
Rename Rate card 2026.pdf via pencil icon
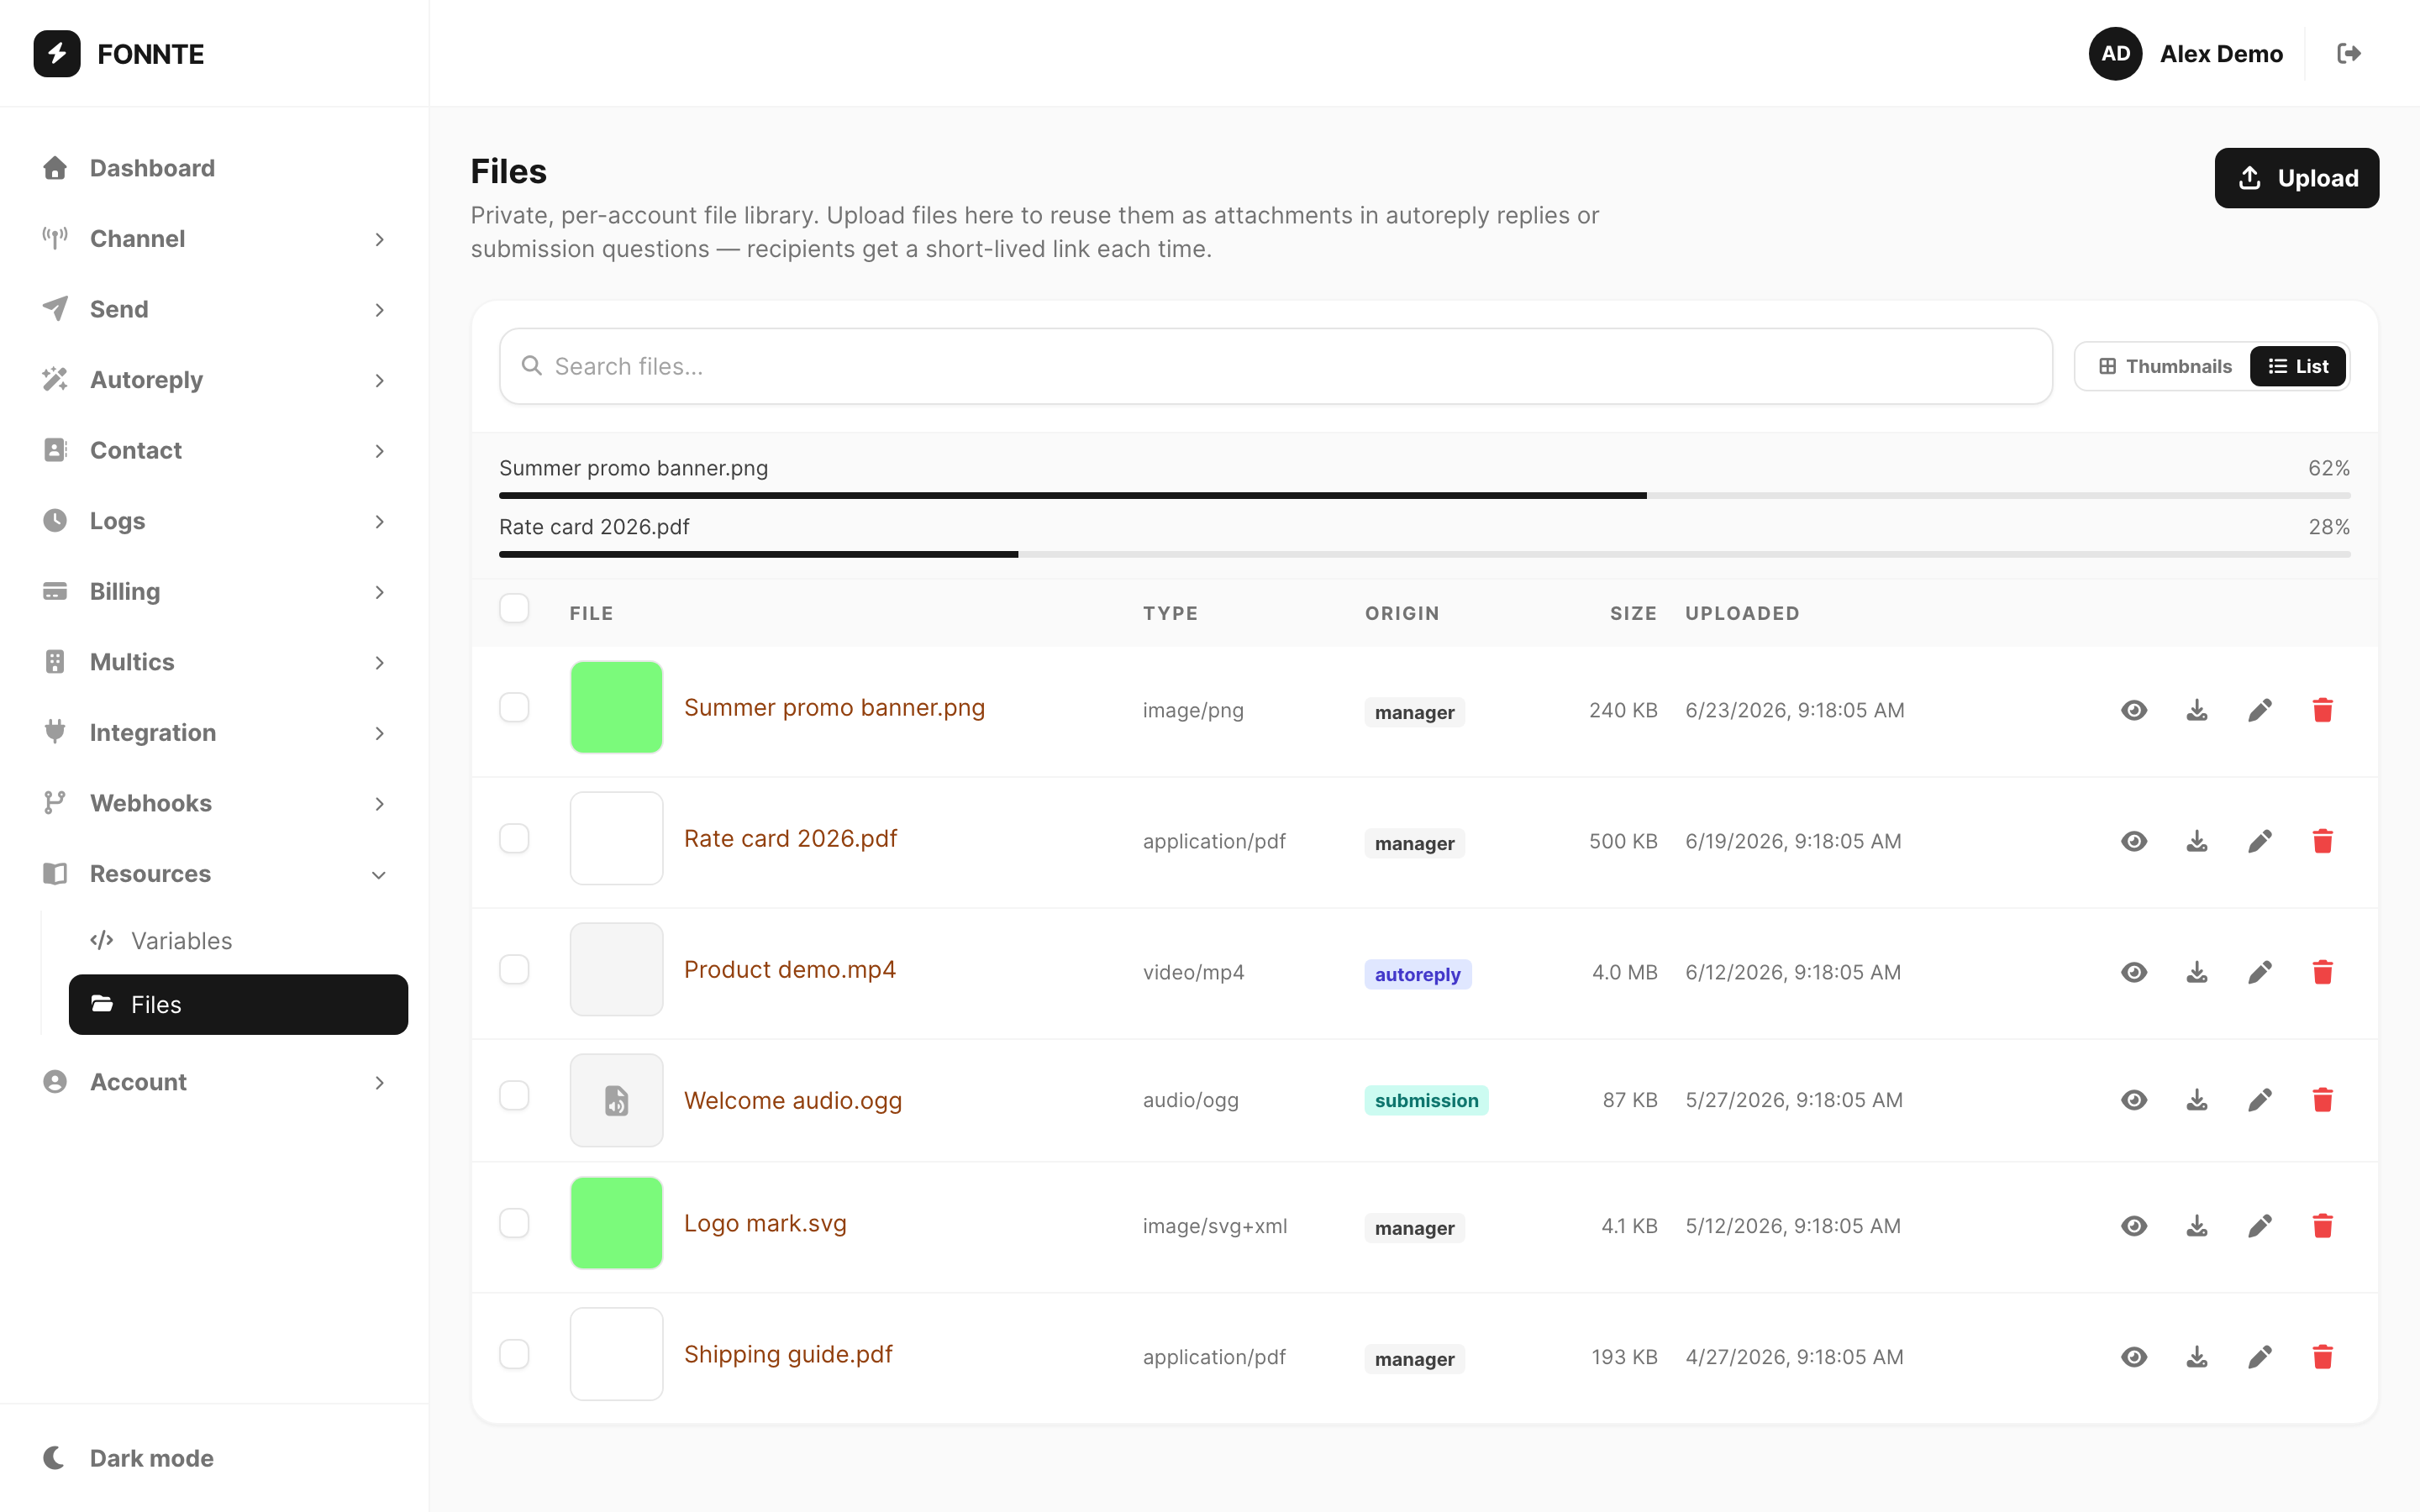pyautogui.click(x=2259, y=841)
